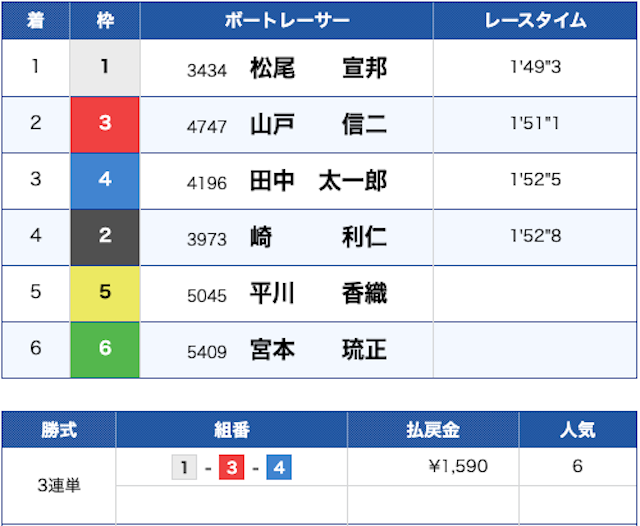Click the blue lane 4 frame badge
The height and width of the screenshot is (526, 640).
(105, 181)
